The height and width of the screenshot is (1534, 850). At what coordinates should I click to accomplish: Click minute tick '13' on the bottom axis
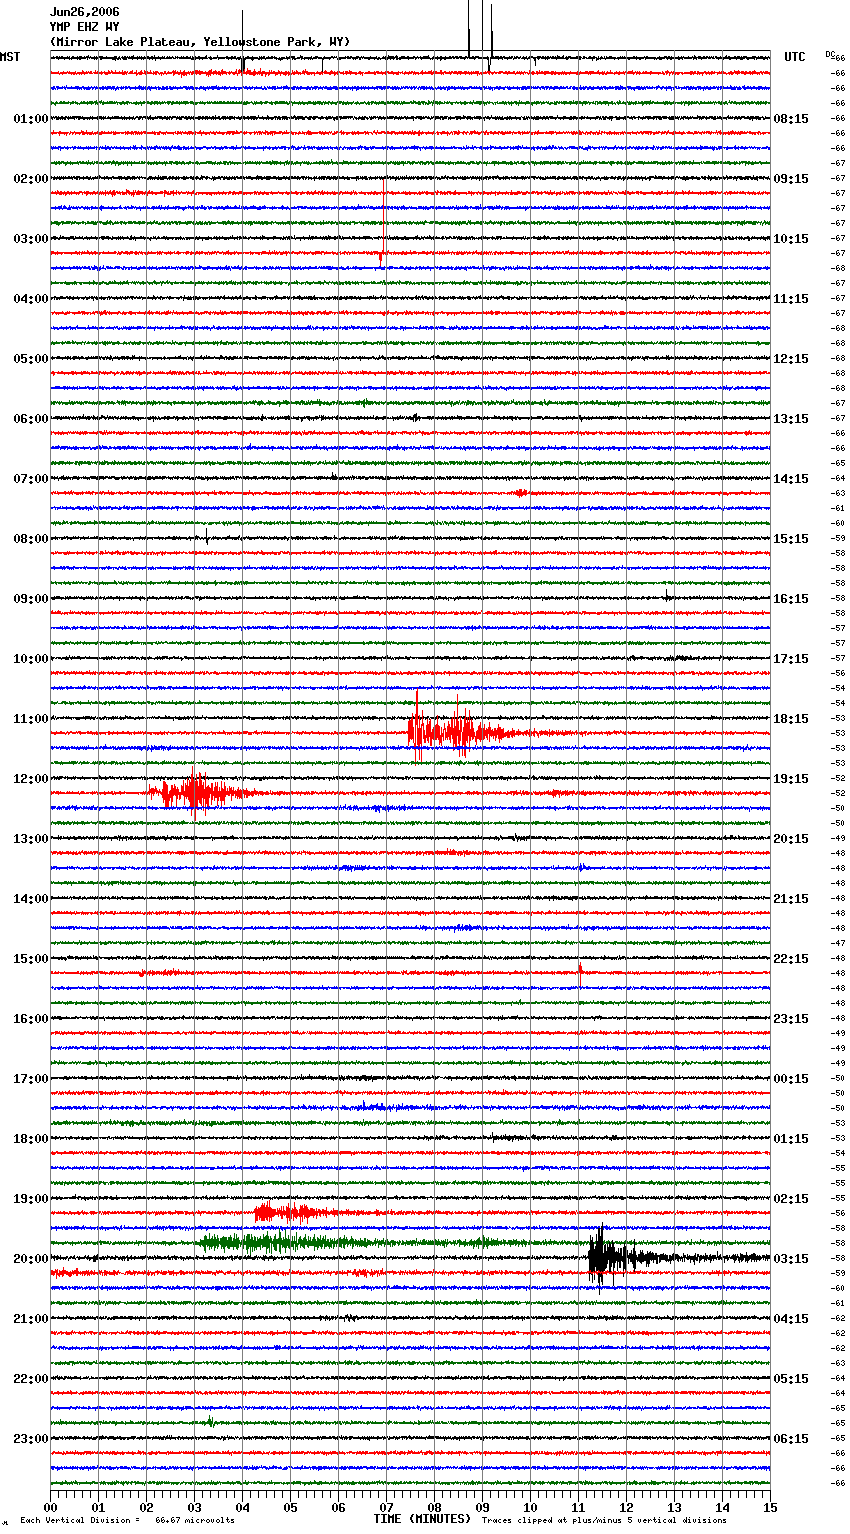pos(674,1507)
